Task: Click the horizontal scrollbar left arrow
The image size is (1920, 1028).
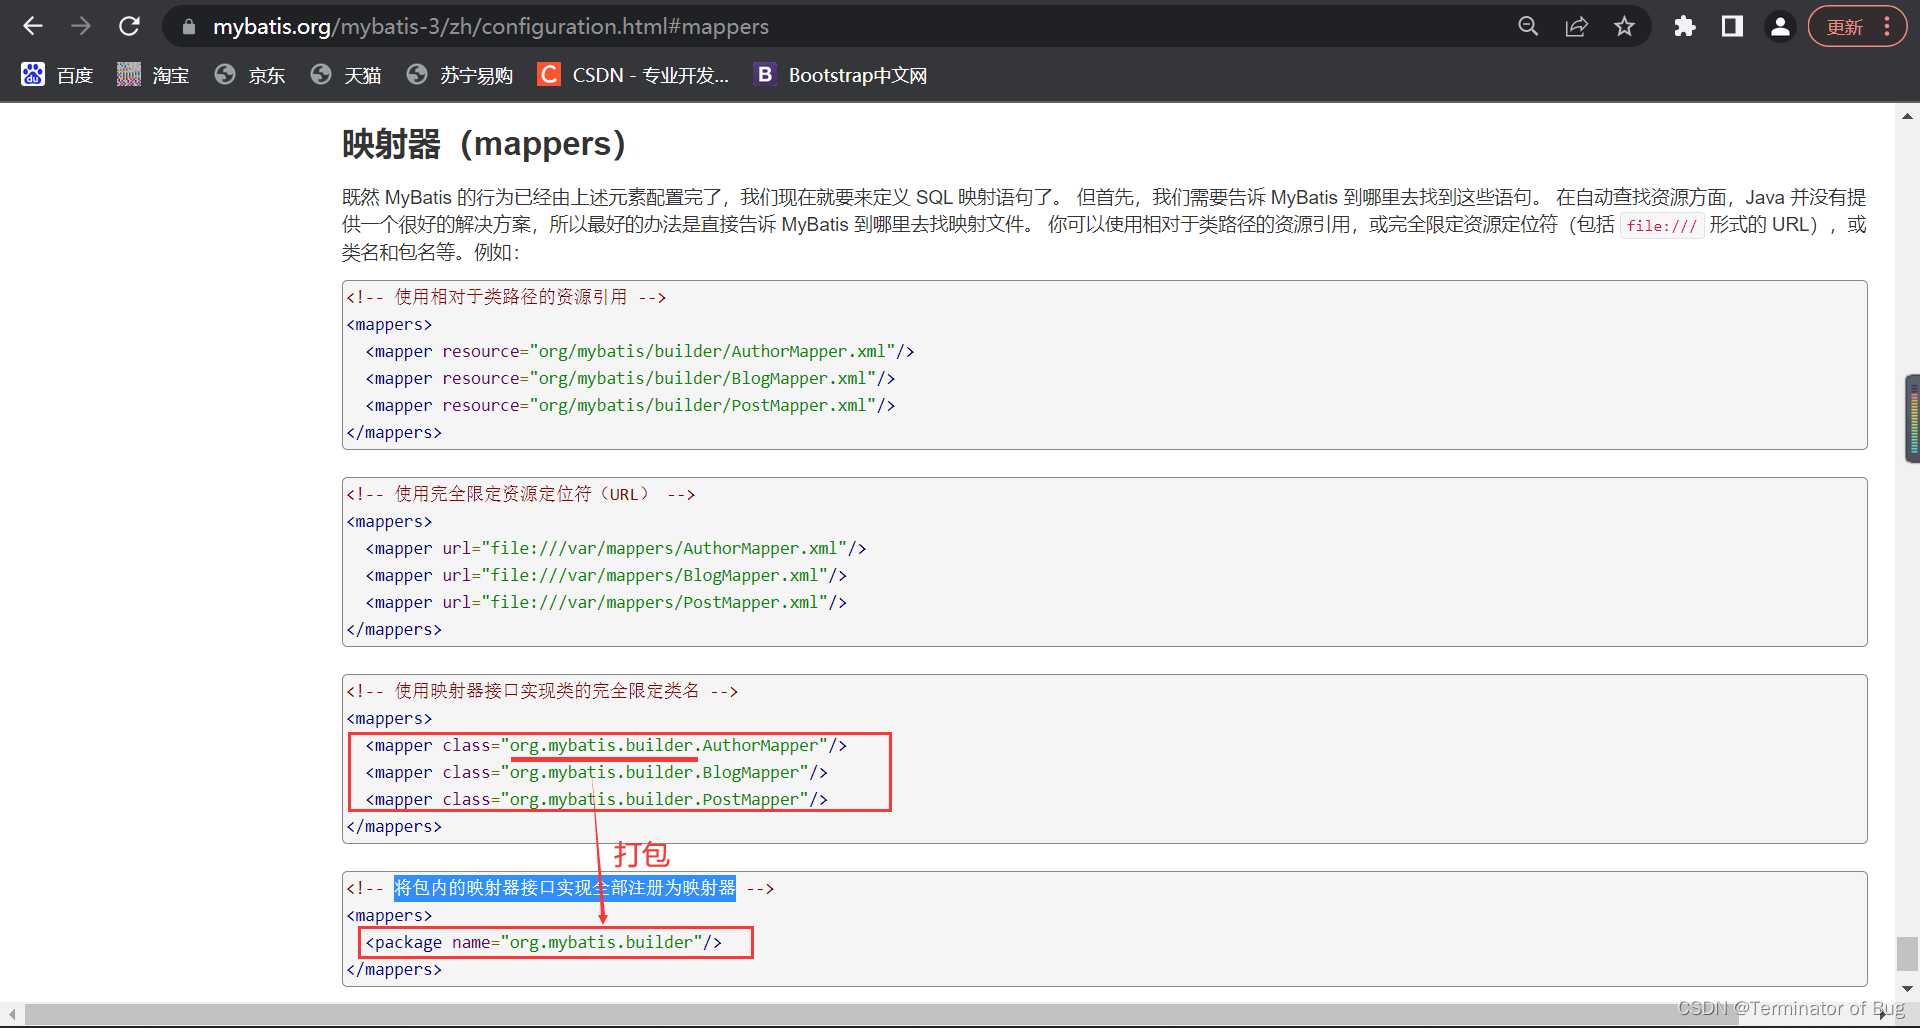Action: tap(11, 1014)
